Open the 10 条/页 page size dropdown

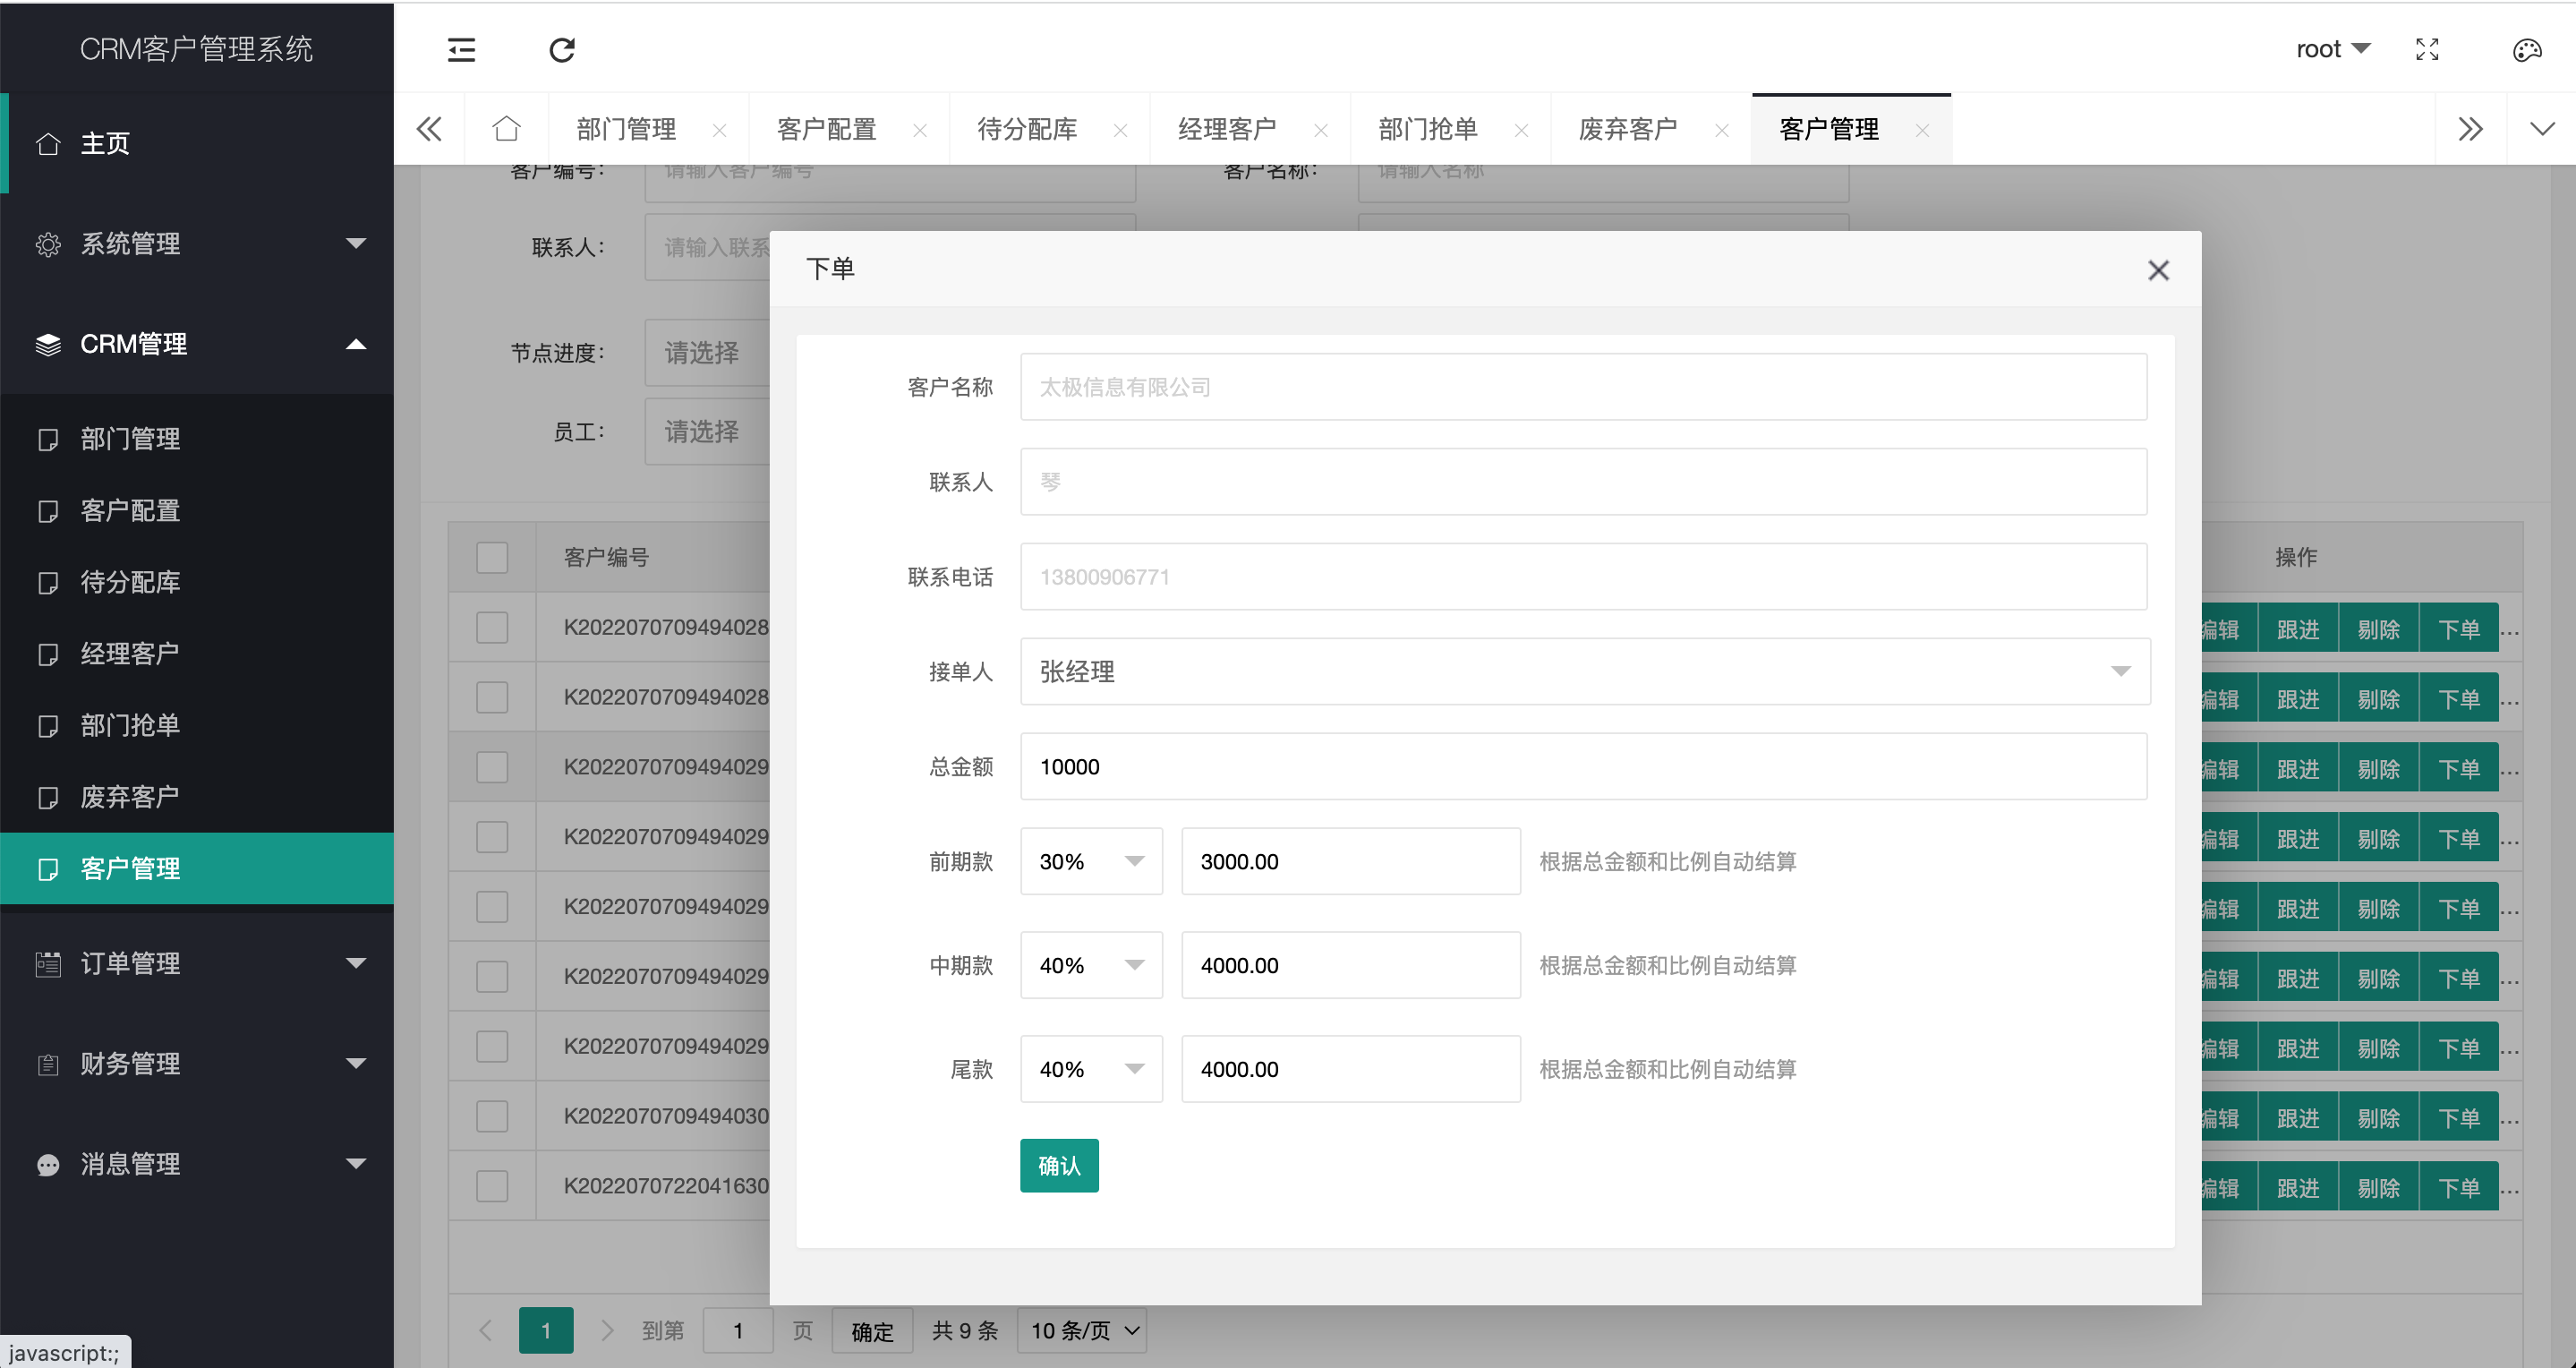(1082, 1330)
